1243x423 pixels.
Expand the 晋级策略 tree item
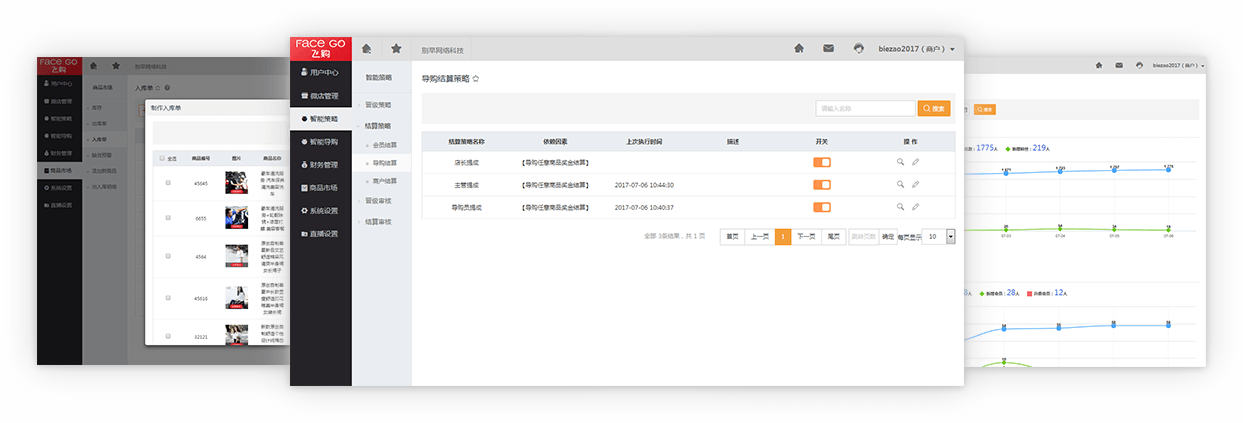[377, 104]
